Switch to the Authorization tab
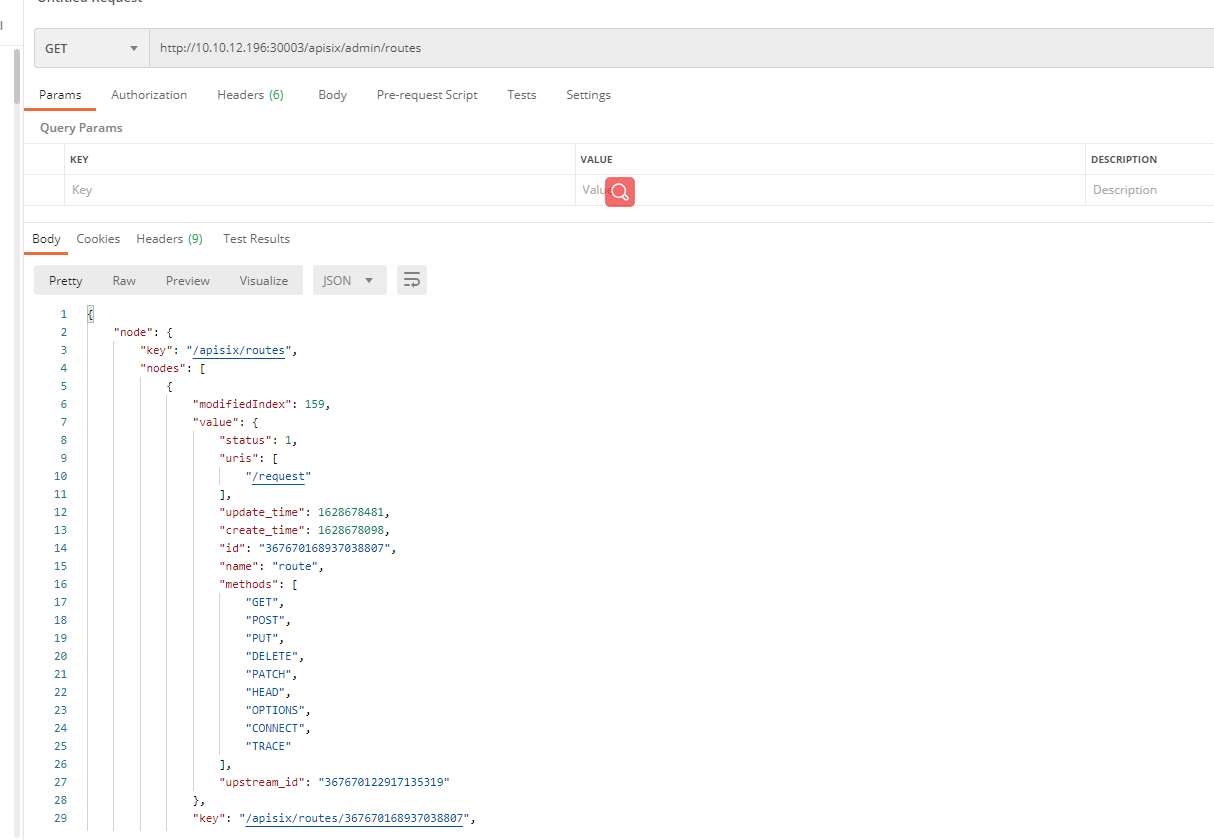Screen dimensions: 1214x840 [149, 94]
